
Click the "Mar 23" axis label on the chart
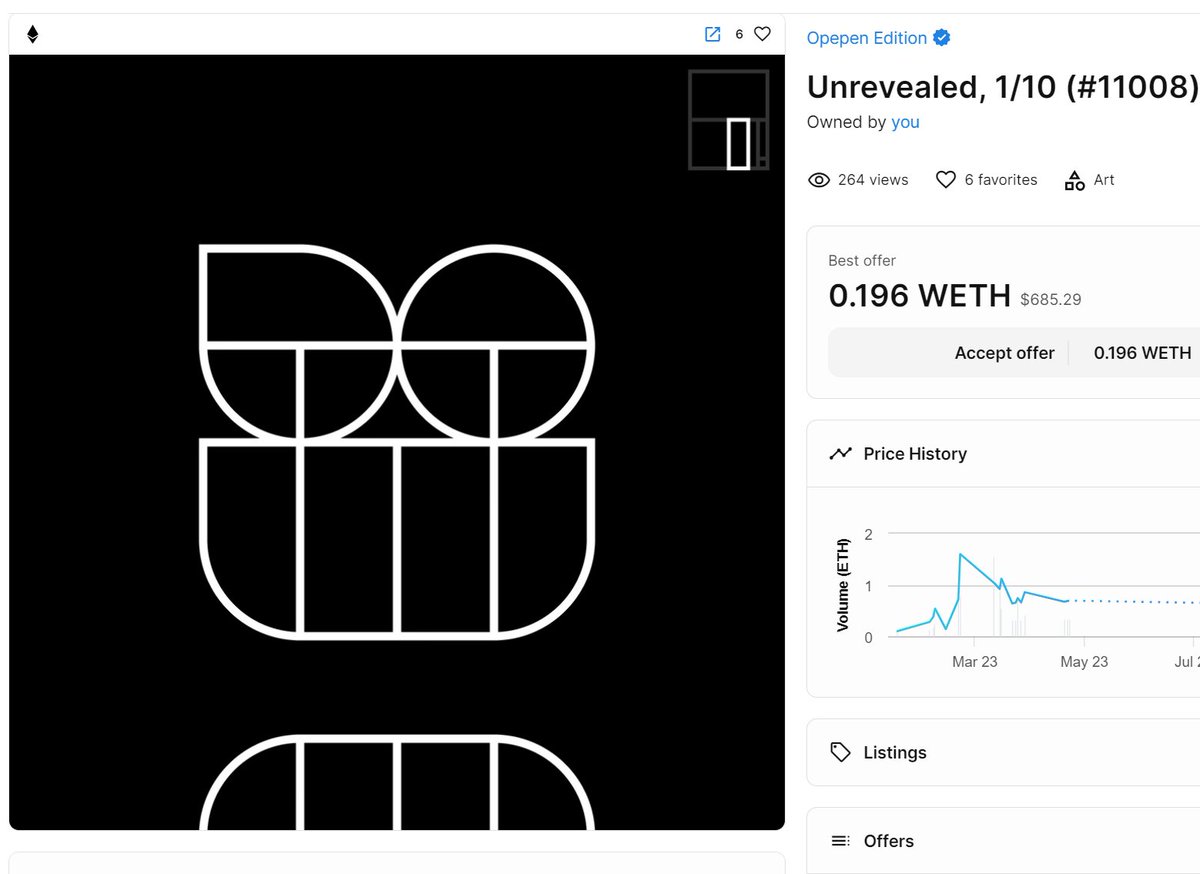tap(975, 662)
